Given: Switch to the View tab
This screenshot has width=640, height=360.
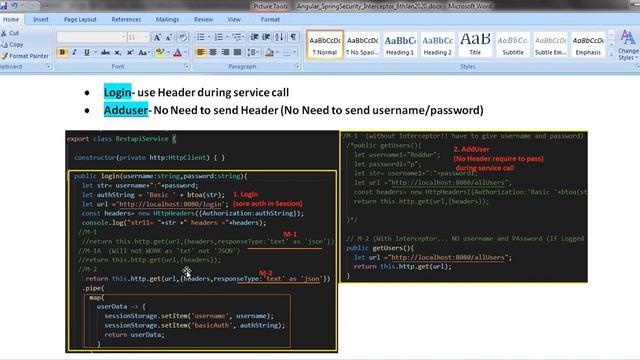Looking at the screenshot, I should click(x=234, y=19).
